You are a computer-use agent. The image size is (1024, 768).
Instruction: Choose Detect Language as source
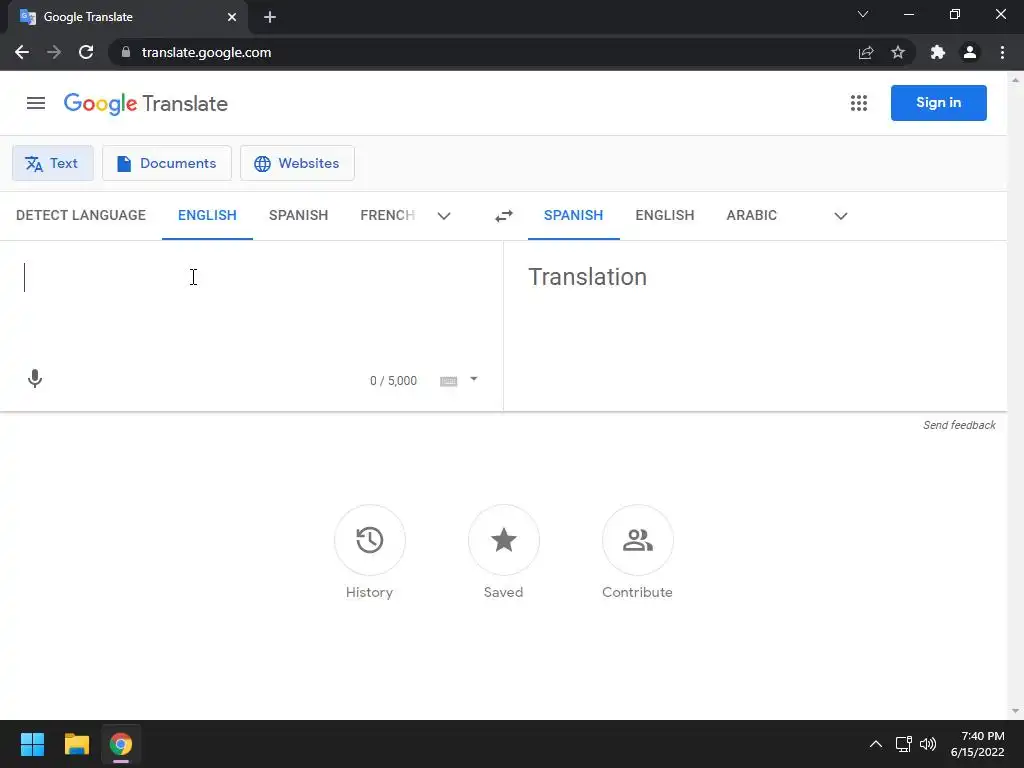pos(81,216)
